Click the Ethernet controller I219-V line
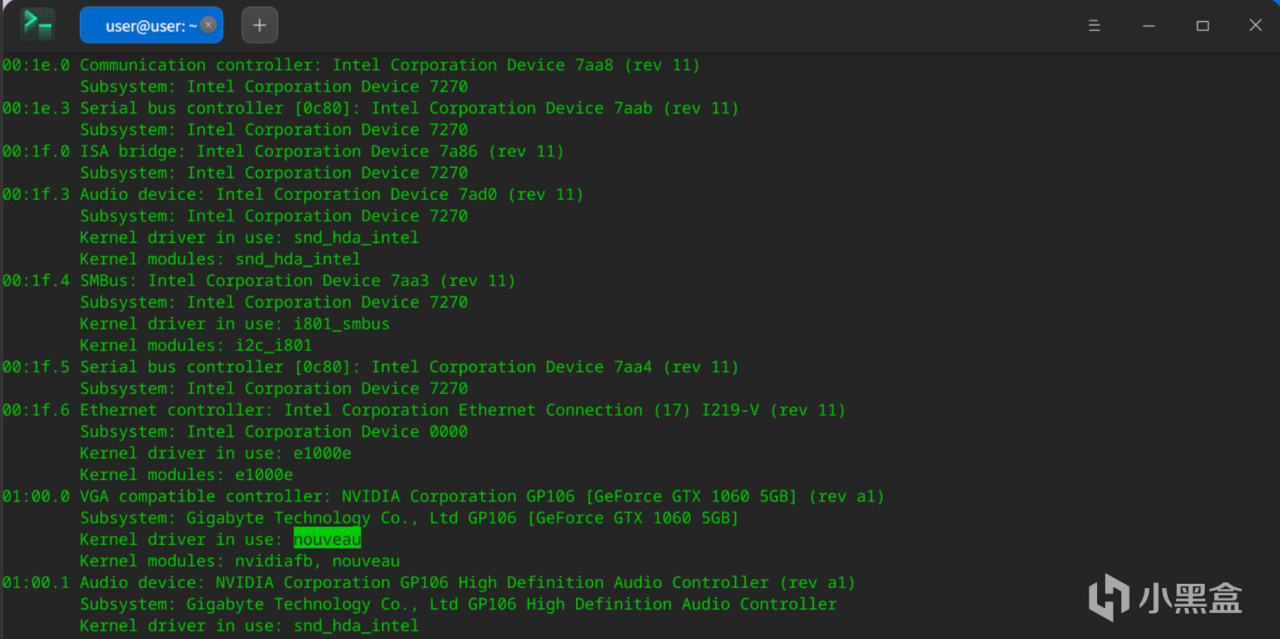This screenshot has height=639, width=1280. pos(424,410)
